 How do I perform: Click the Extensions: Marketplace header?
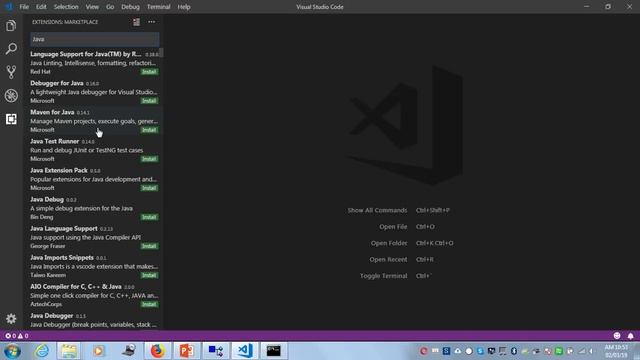point(65,22)
